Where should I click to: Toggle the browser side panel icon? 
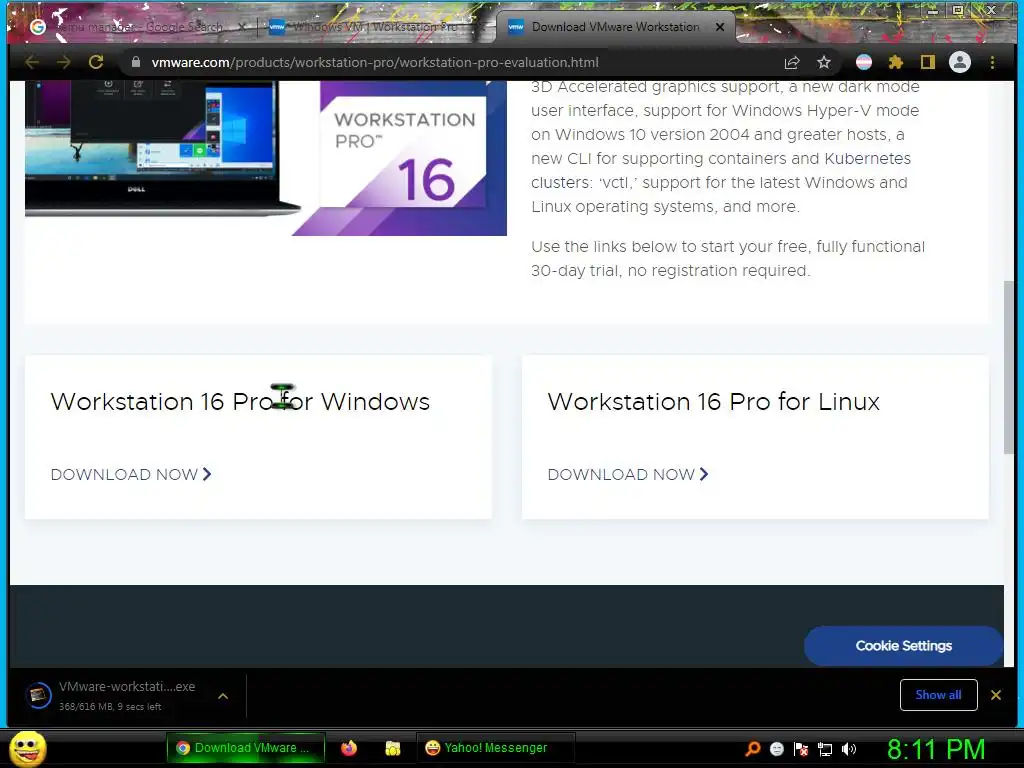pos(927,62)
